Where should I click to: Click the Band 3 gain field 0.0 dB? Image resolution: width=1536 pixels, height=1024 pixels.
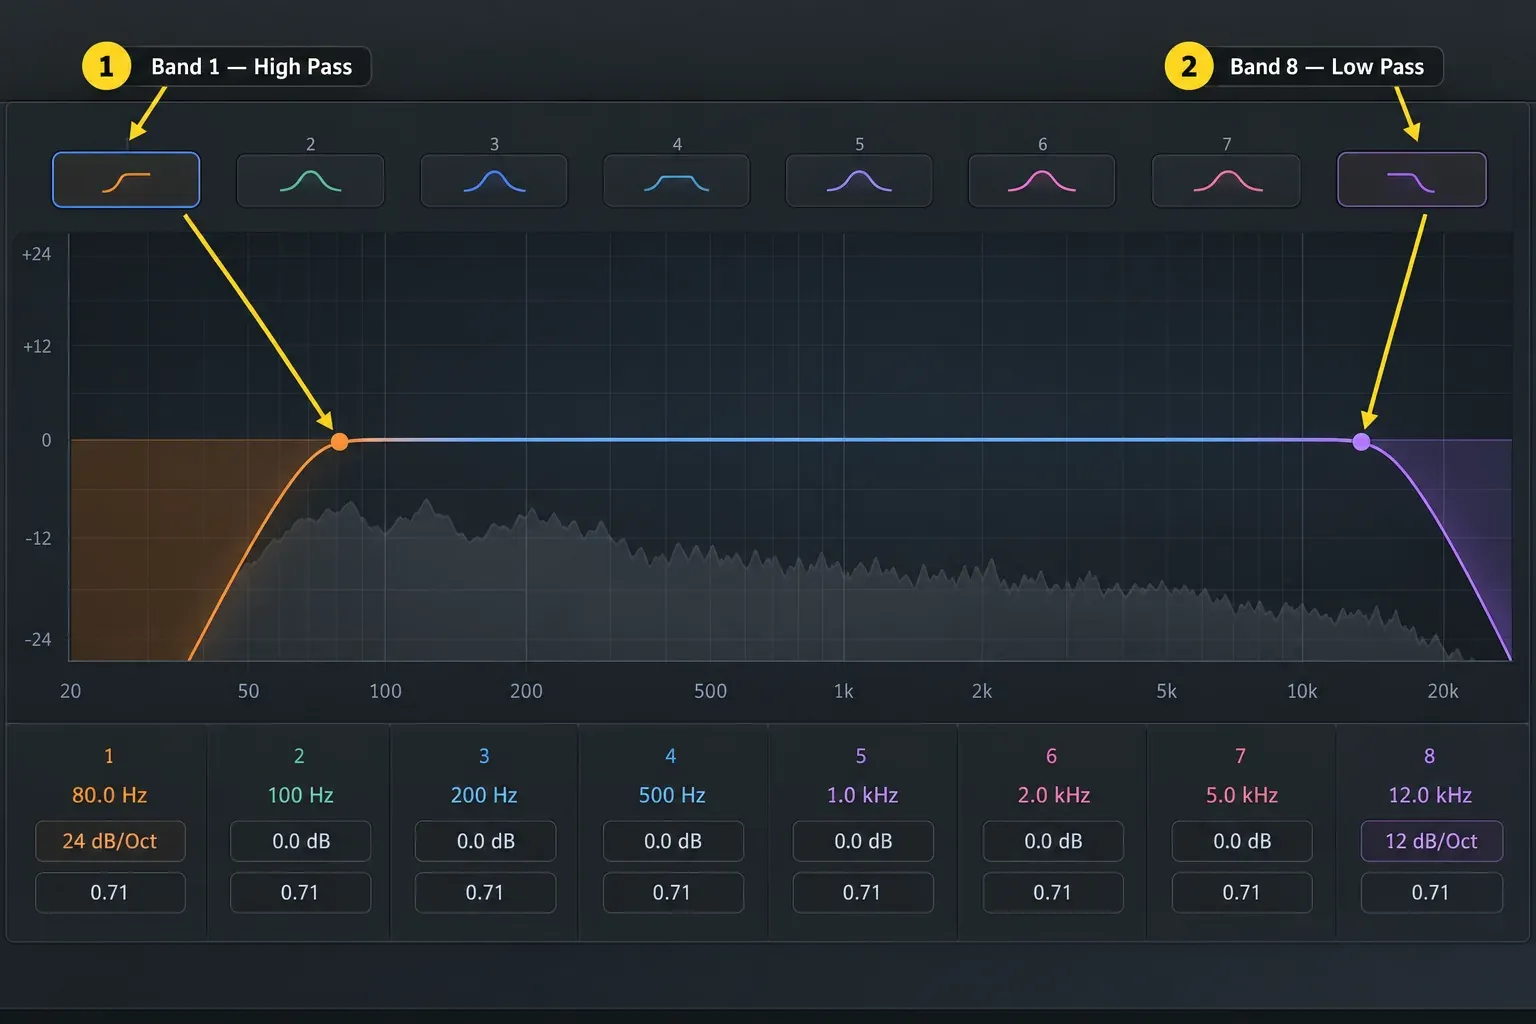[485, 841]
